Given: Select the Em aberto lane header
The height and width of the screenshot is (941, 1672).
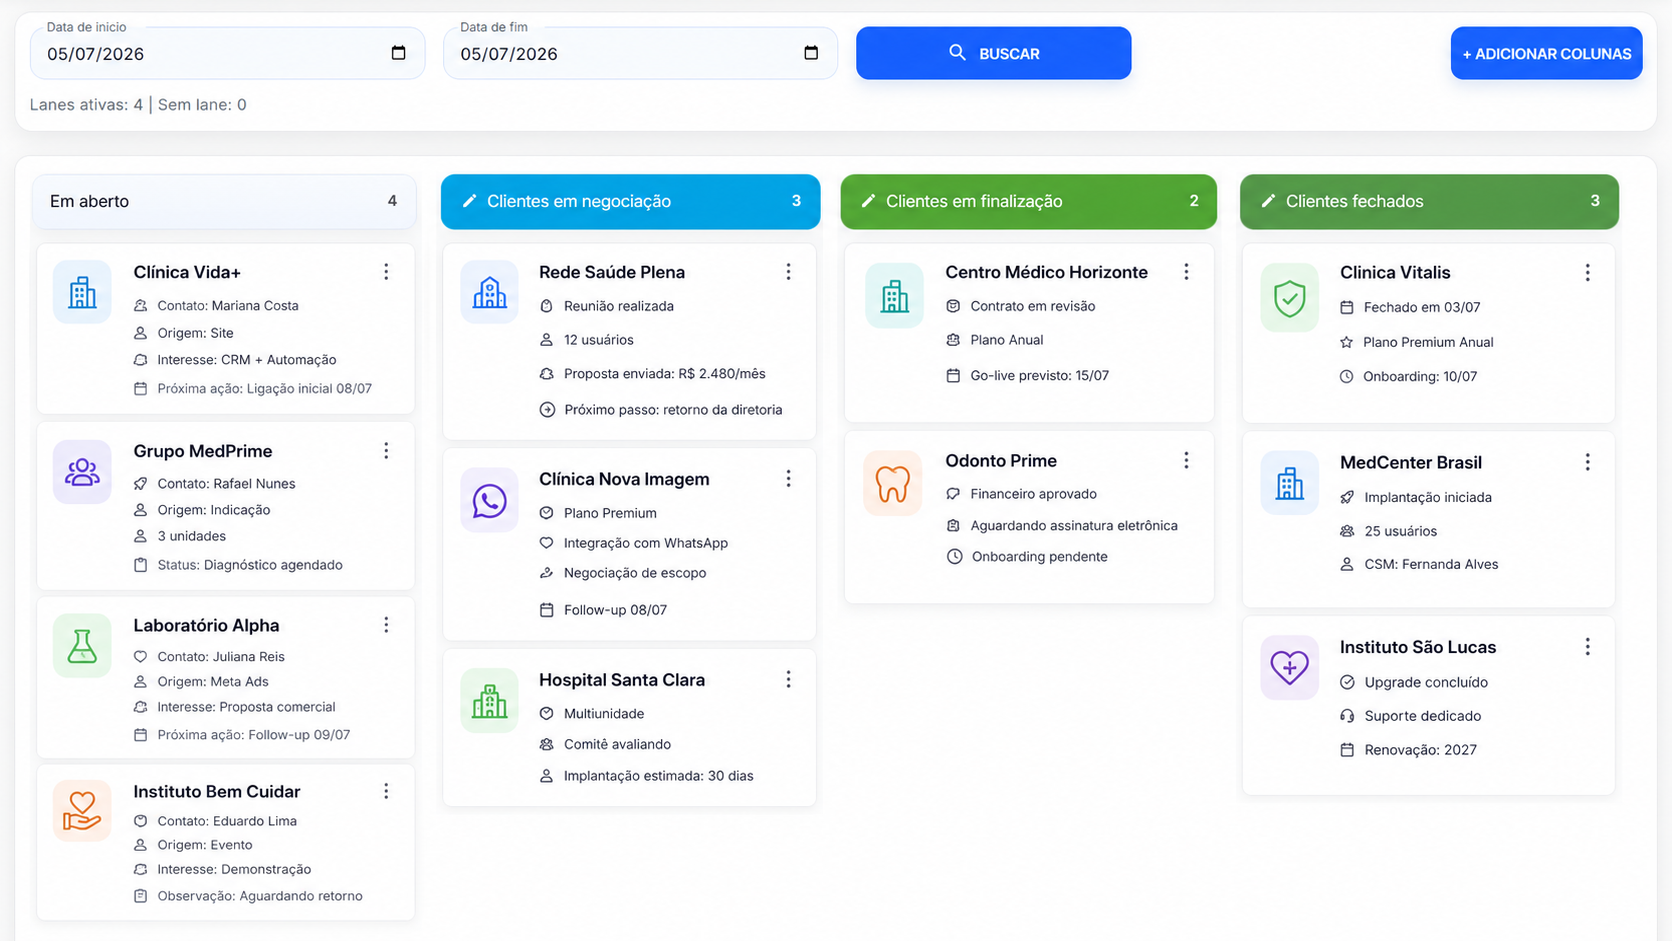Looking at the screenshot, I should 224,201.
